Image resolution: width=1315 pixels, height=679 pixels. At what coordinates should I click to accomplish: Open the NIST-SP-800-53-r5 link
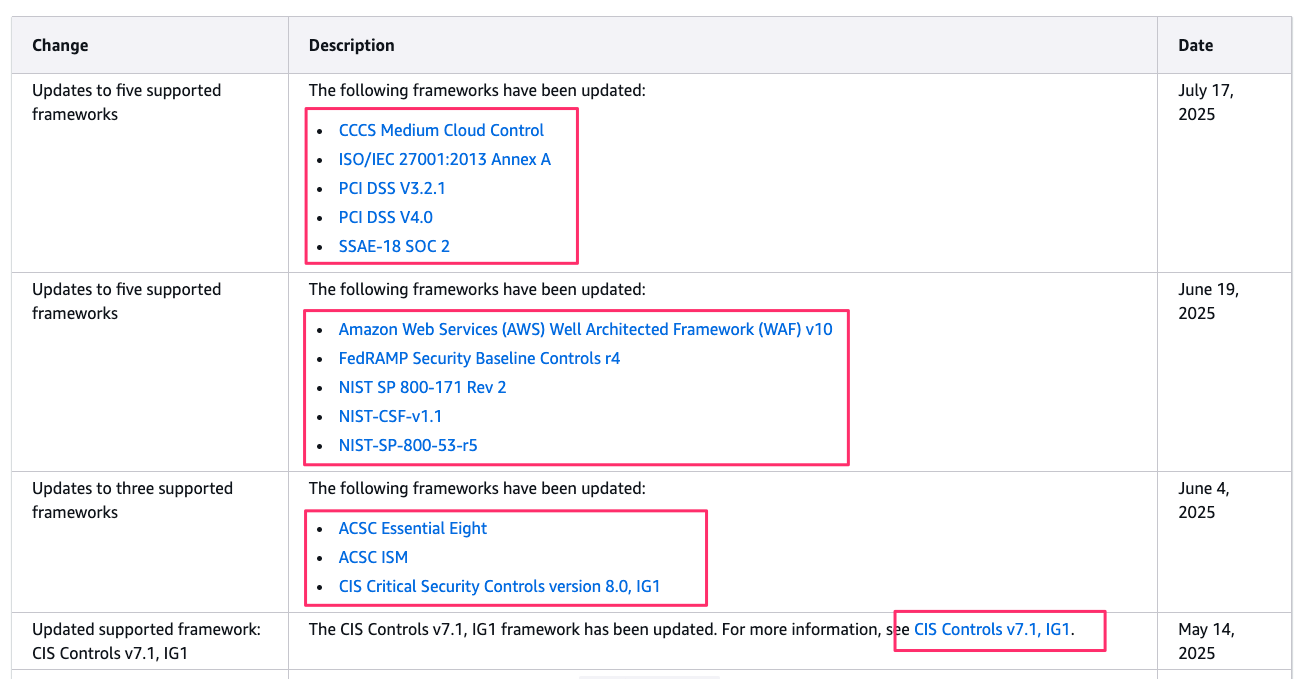tap(408, 445)
